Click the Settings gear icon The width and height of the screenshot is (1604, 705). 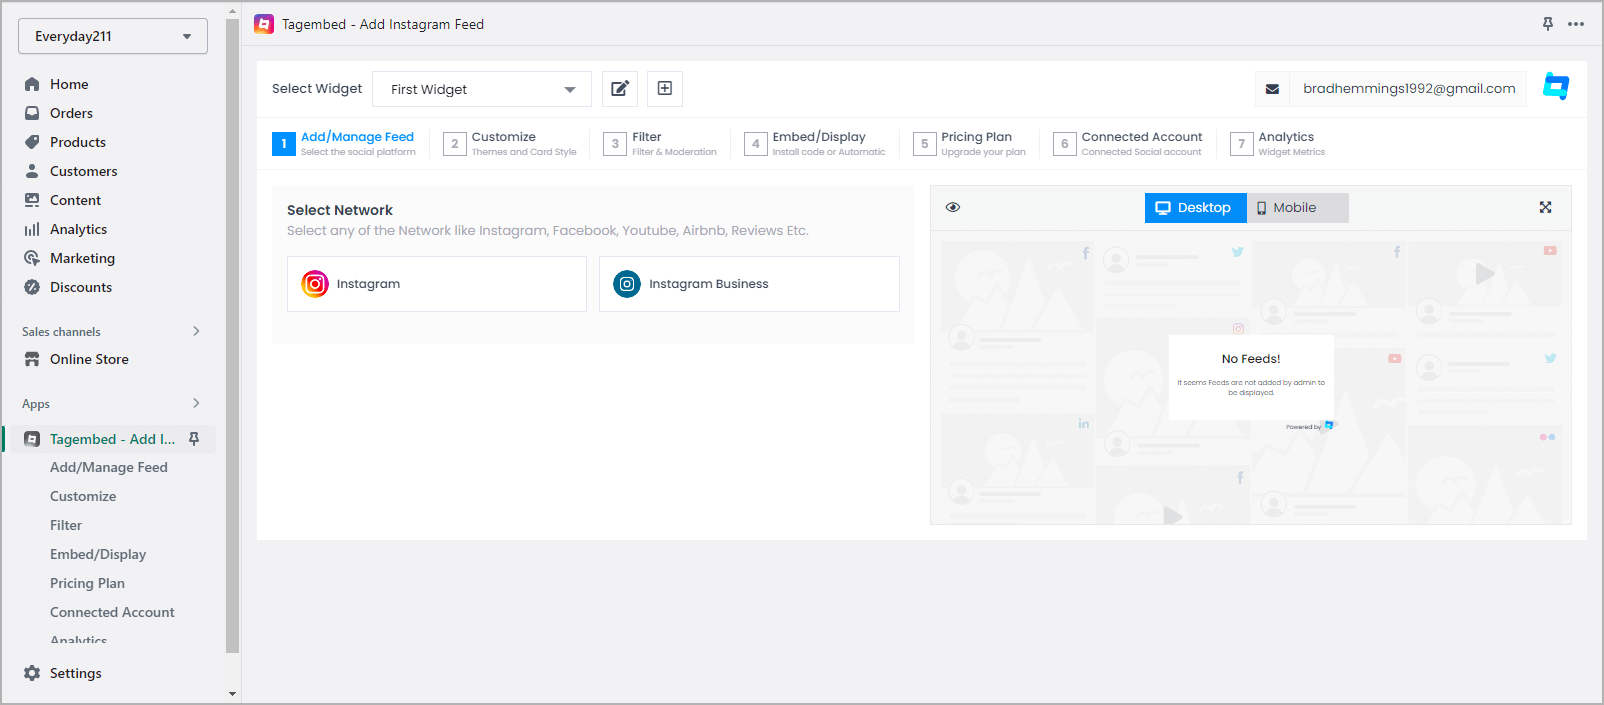[32, 673]
